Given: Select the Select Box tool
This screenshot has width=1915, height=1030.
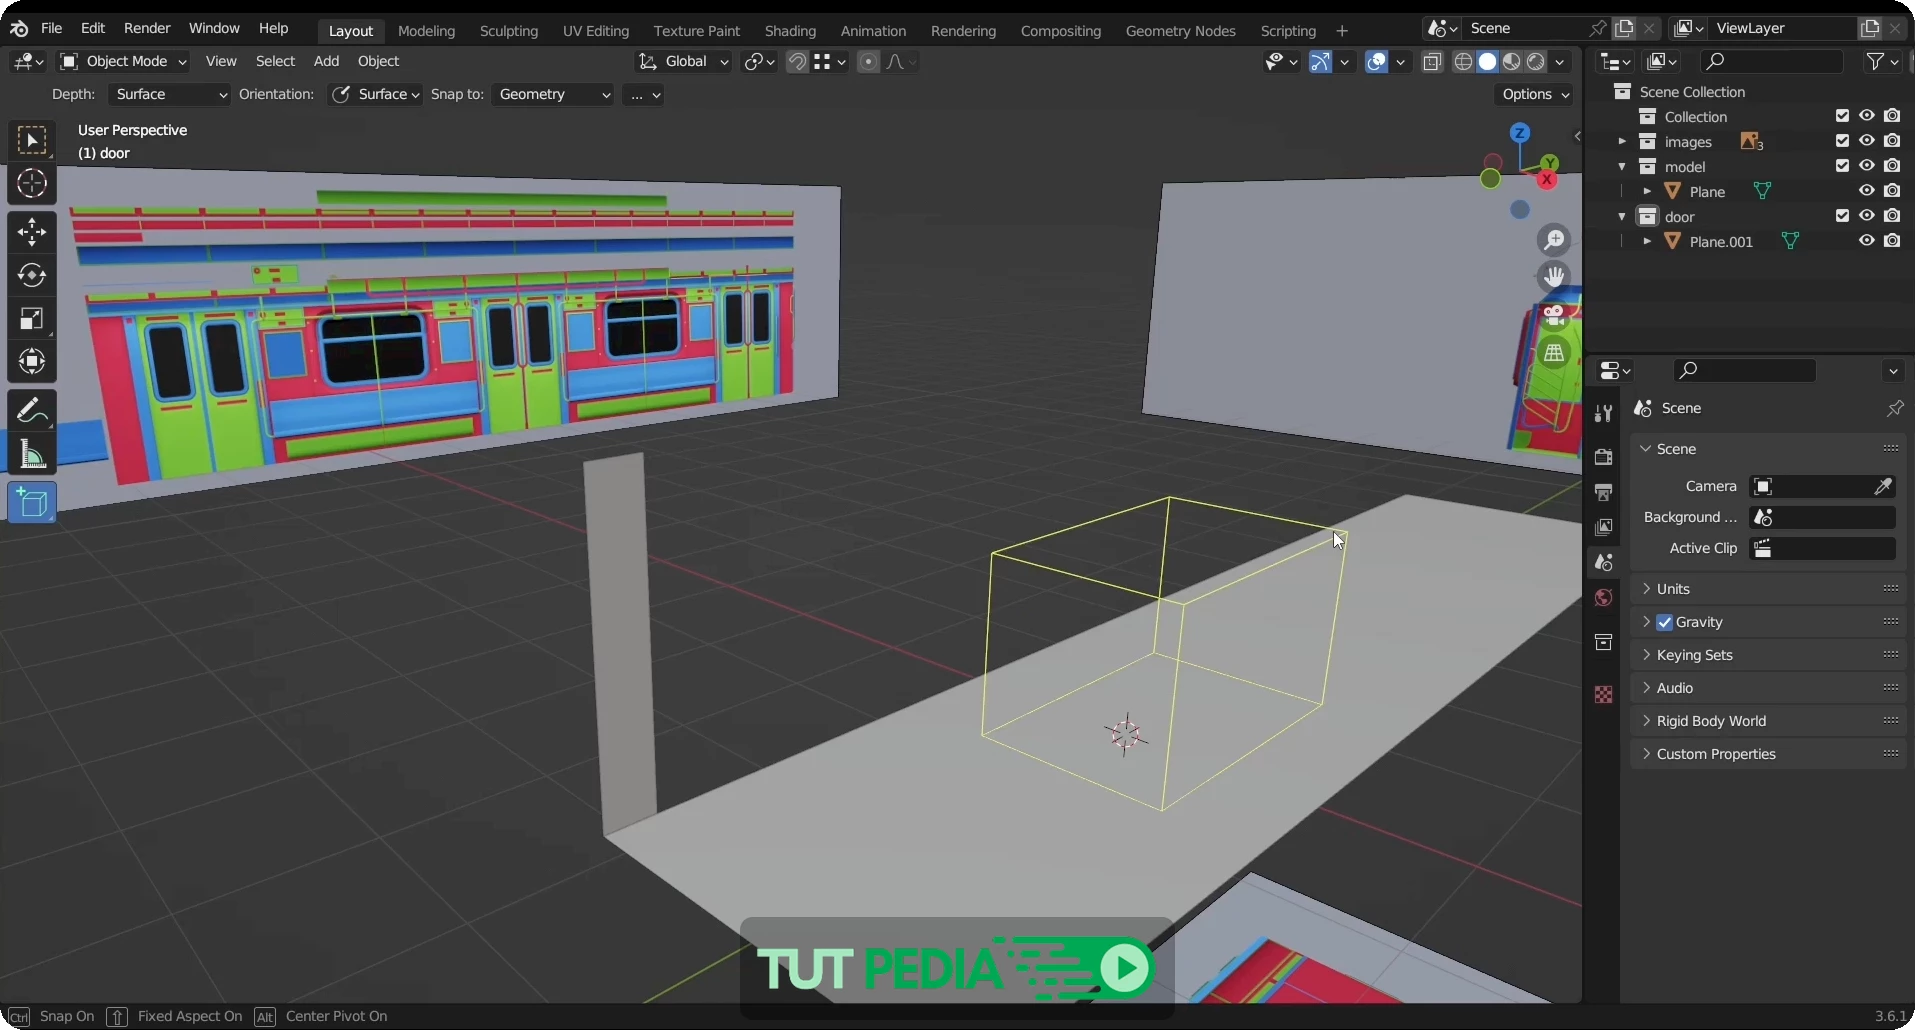Looking at the screenshot, I should [32, 141].
